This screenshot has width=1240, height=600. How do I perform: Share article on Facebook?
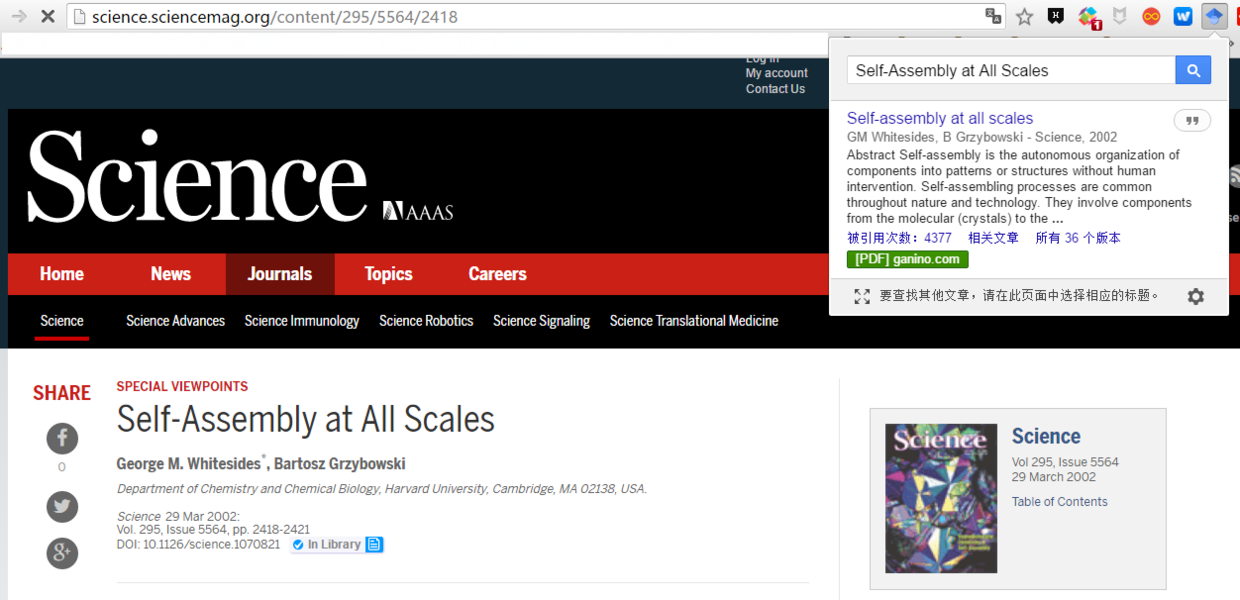coord(62,438)
